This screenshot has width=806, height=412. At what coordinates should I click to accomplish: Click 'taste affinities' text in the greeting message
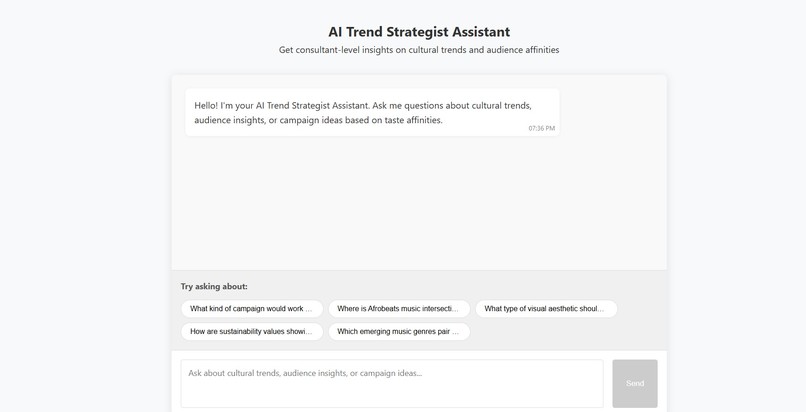tap(410, 120)
